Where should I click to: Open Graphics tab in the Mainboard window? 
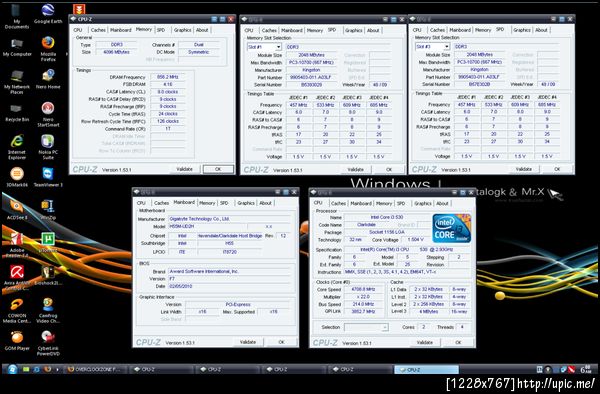(x=246, y=203)
